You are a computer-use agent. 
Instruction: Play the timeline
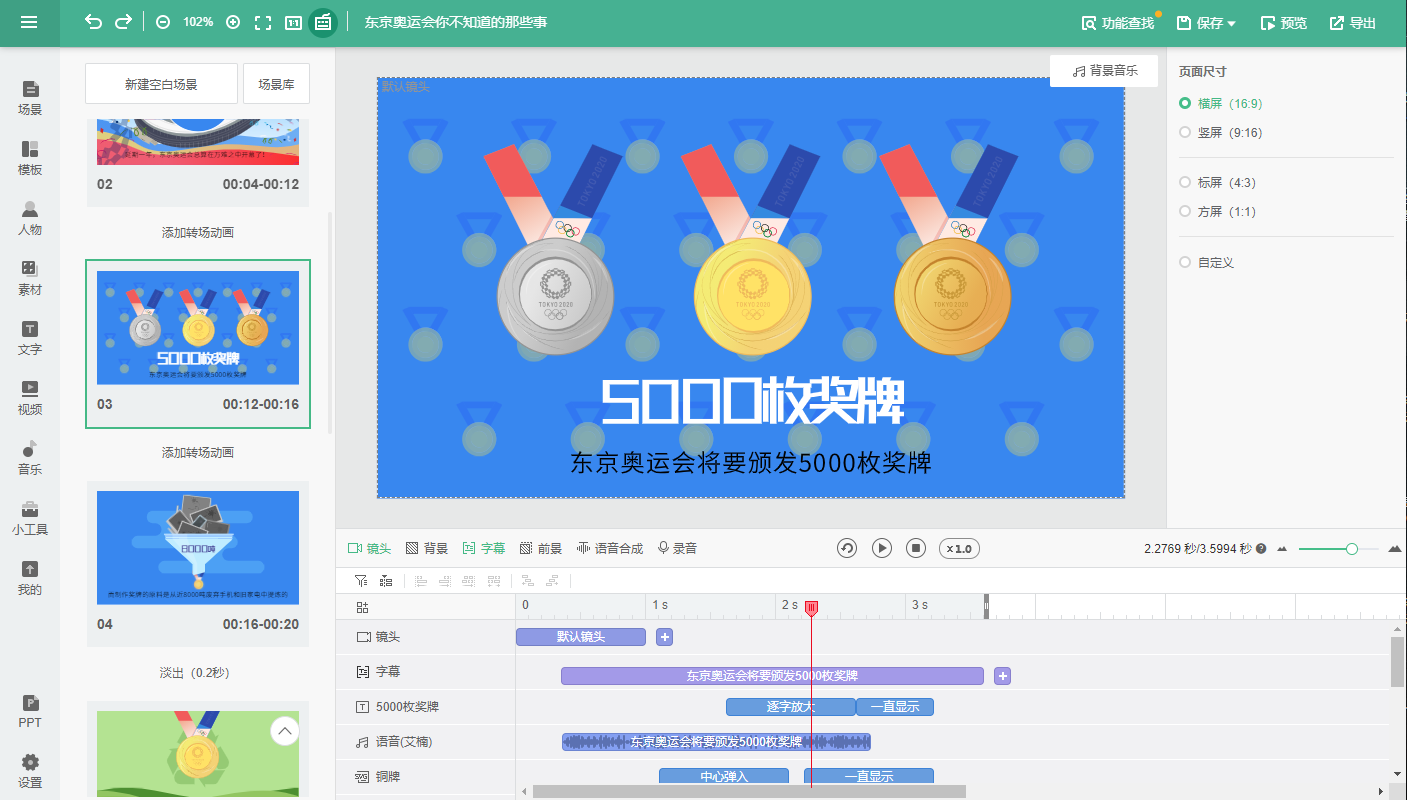point(882,548)
